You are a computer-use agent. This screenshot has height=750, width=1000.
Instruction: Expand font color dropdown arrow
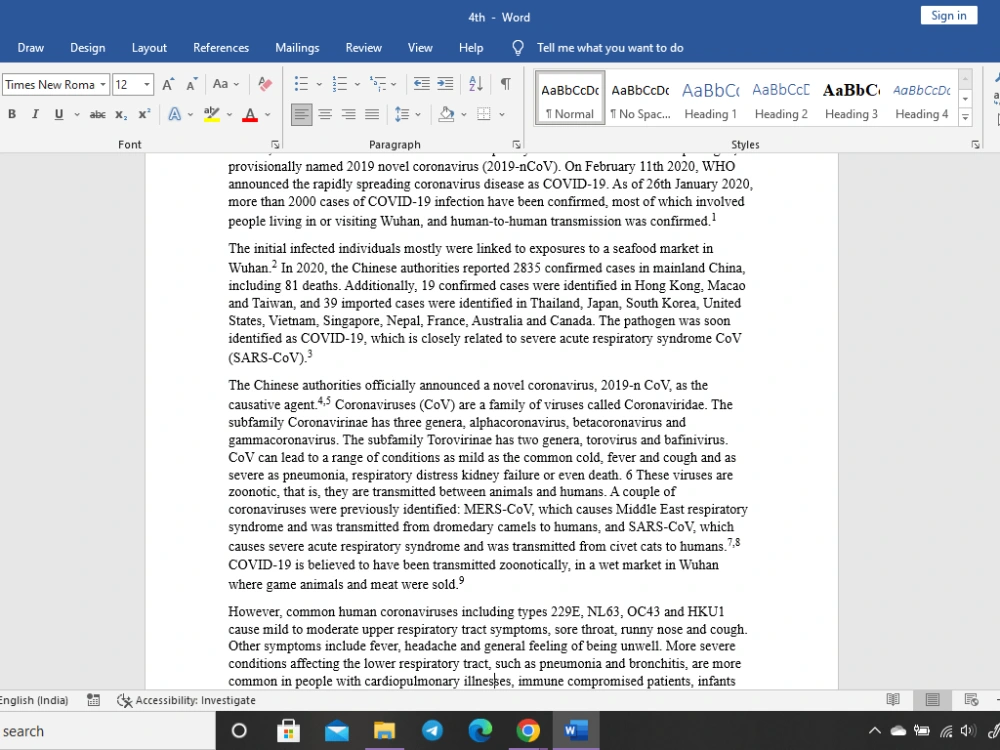point(267,114)
